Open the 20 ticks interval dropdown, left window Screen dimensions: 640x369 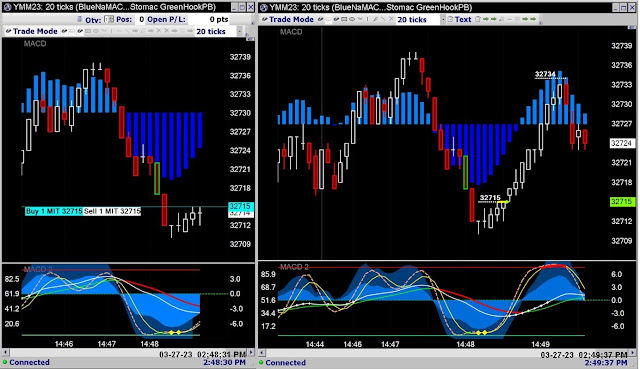pyautogui.click(x=240, y=31)
